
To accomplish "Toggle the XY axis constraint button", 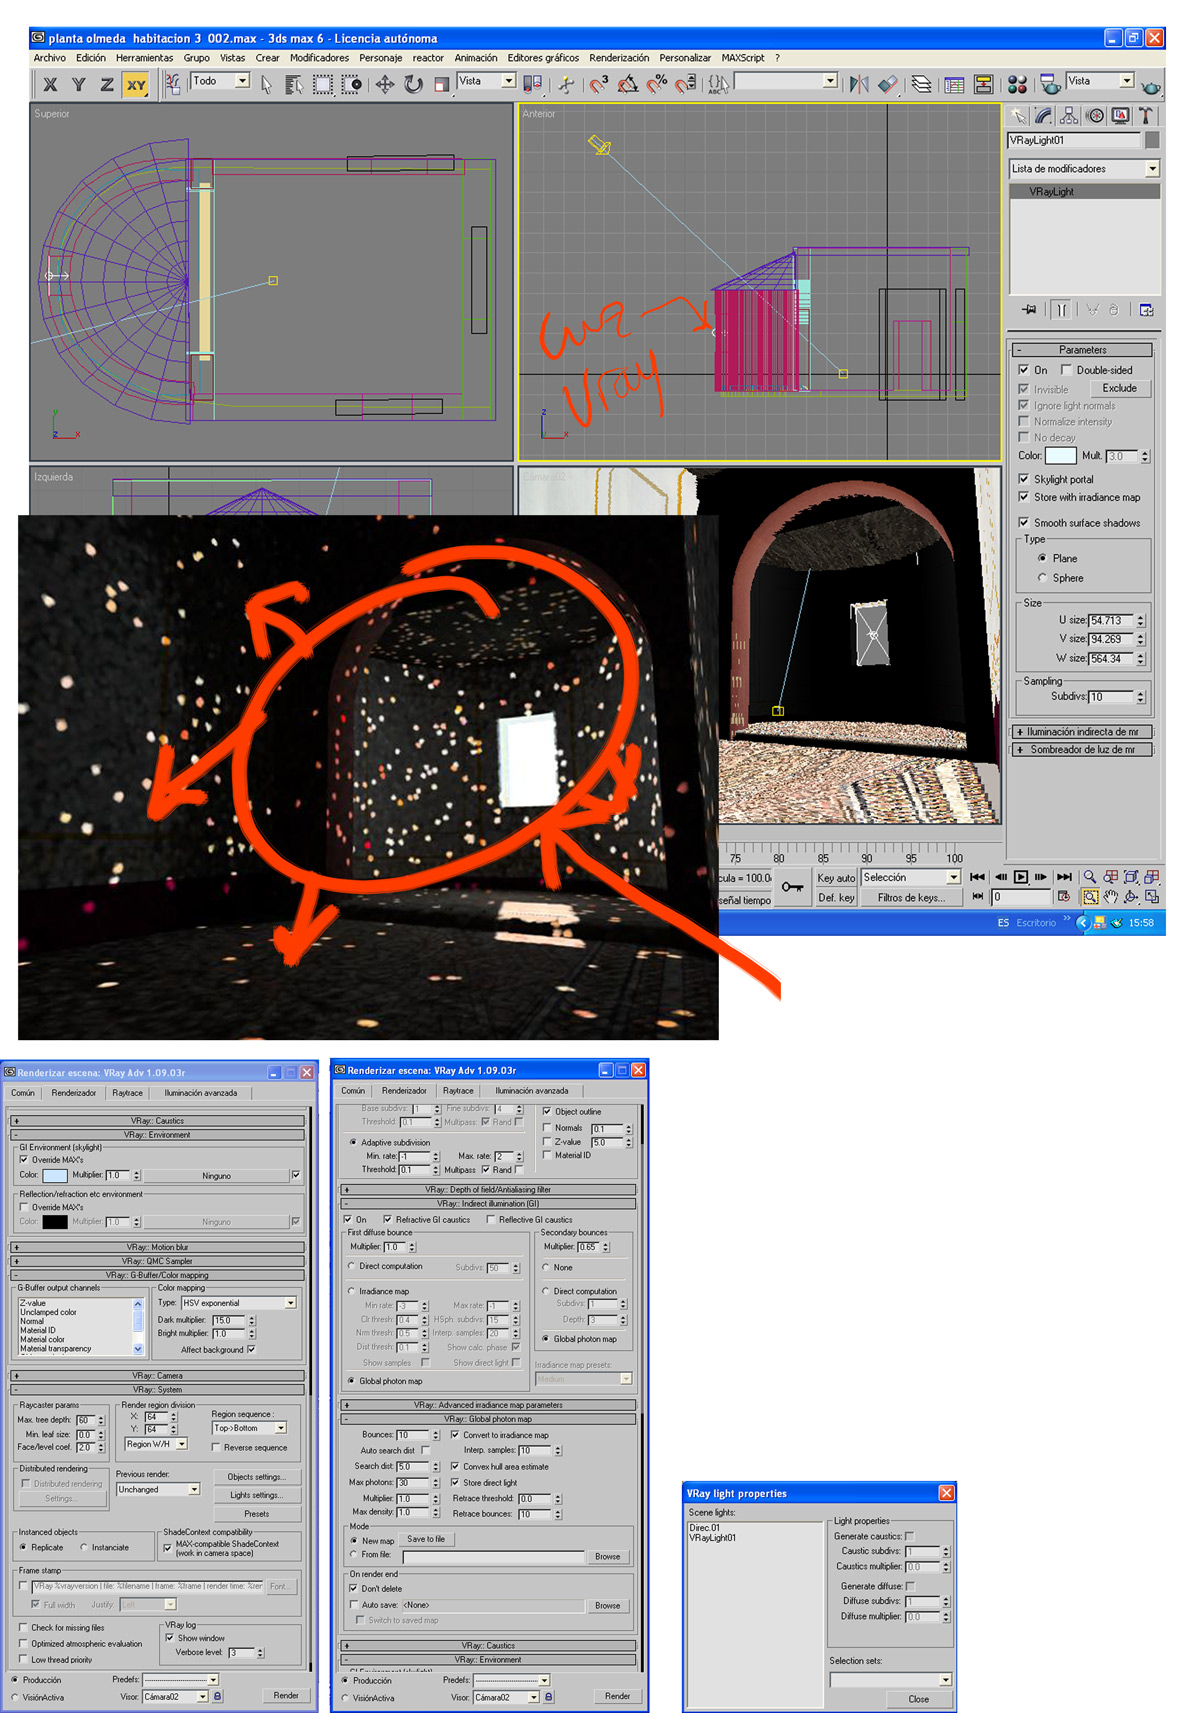I will coord(136,85).
